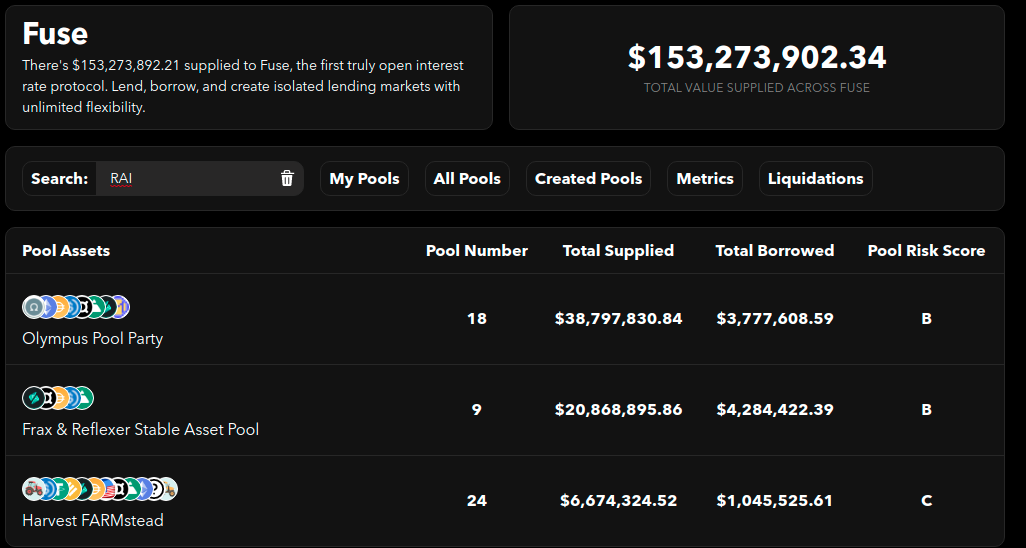
Task: Open the Created Pools tab
Action: pyautogui.click(x=588, y=179)
